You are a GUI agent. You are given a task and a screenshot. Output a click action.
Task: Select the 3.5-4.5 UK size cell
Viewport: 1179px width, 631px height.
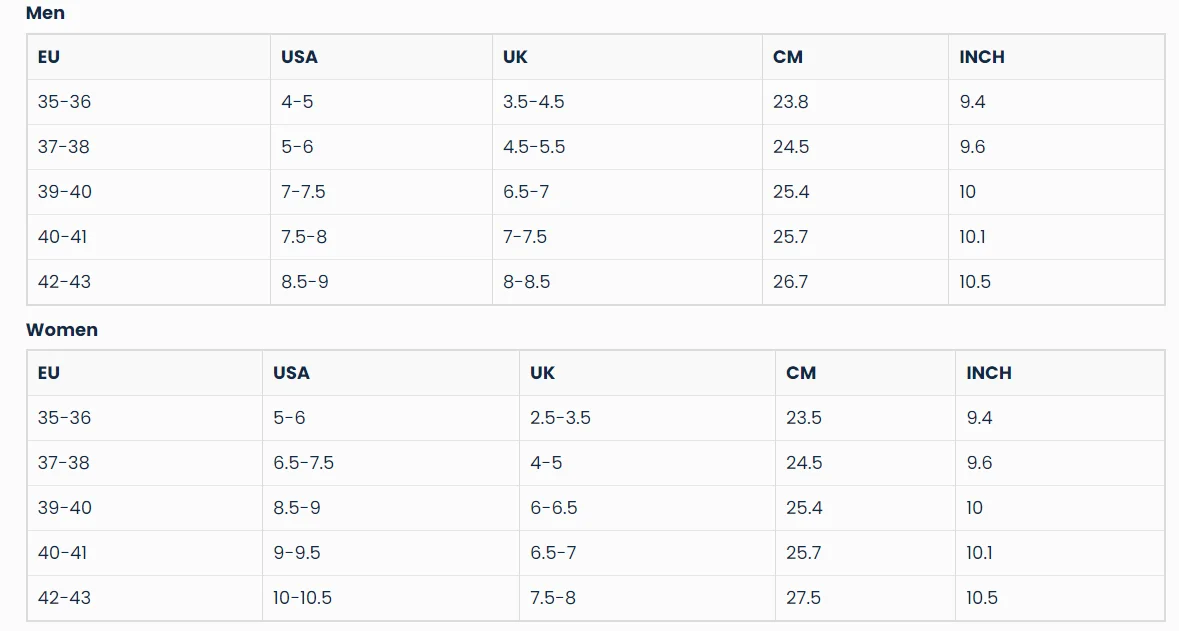[533, 102]
